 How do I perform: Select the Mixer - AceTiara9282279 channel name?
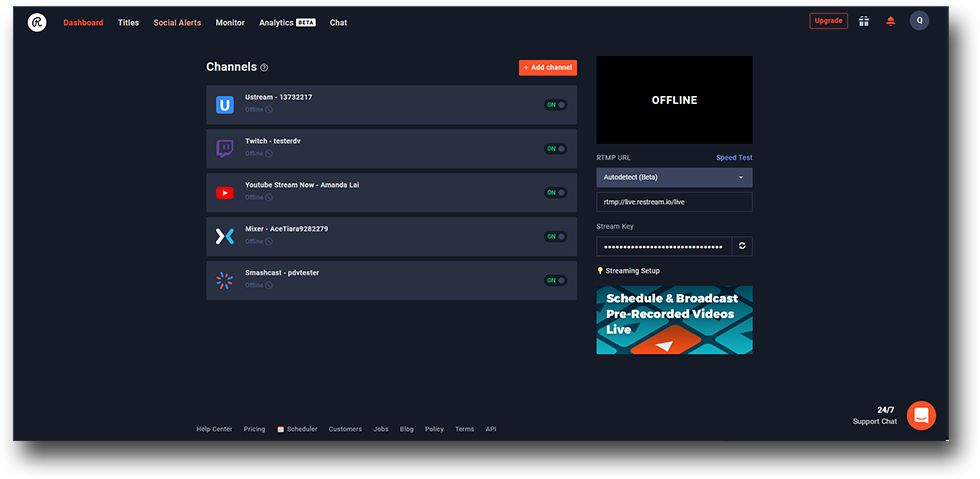tap(286, 229)
